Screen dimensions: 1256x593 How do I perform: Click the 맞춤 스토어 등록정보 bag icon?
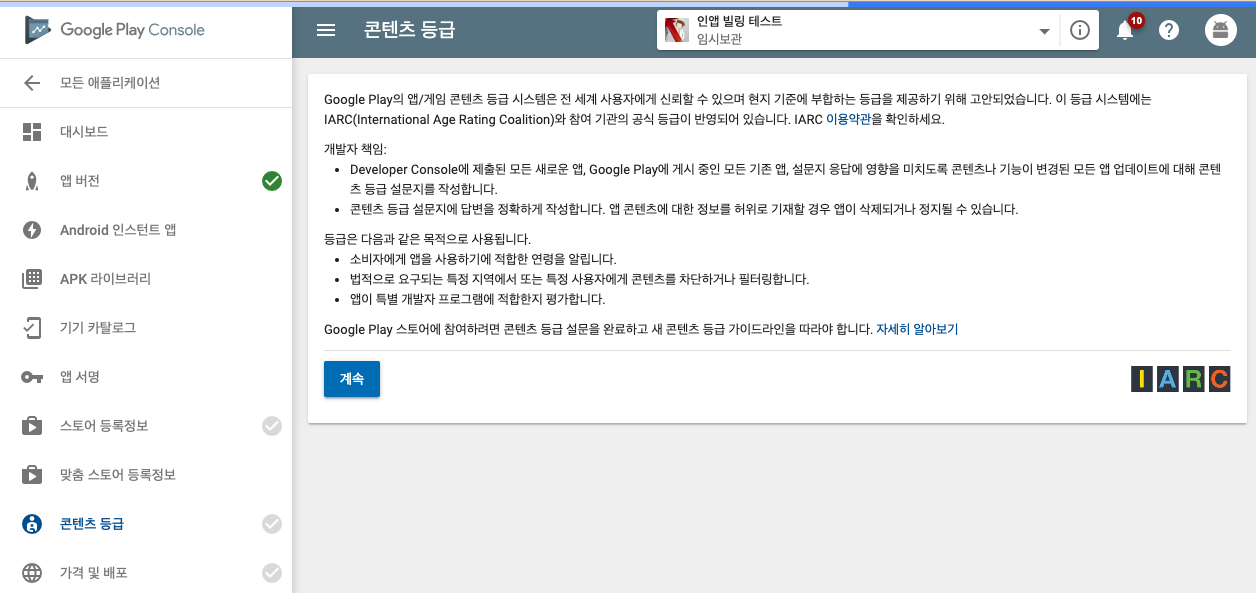(32, 475)
